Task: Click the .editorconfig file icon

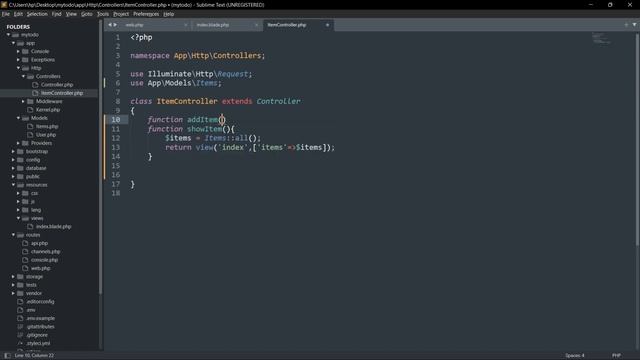Action: coord(20,302)
